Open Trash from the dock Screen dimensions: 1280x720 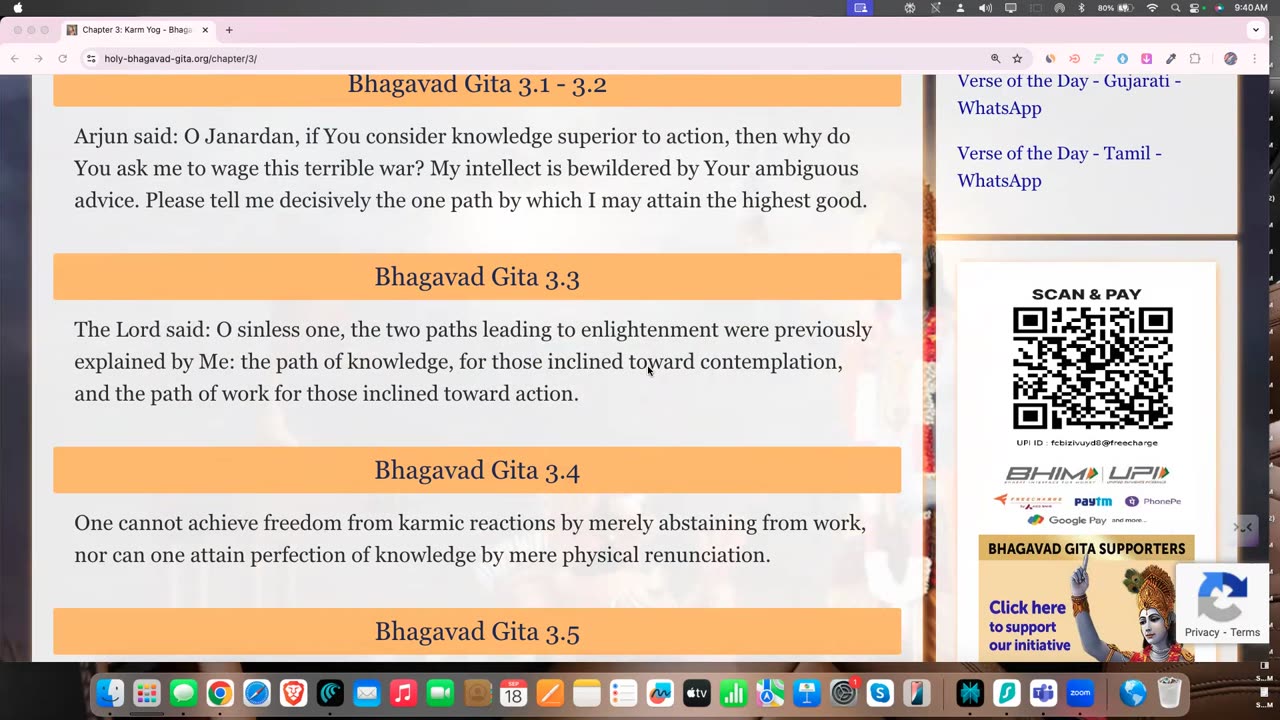tap(1169, 693)
